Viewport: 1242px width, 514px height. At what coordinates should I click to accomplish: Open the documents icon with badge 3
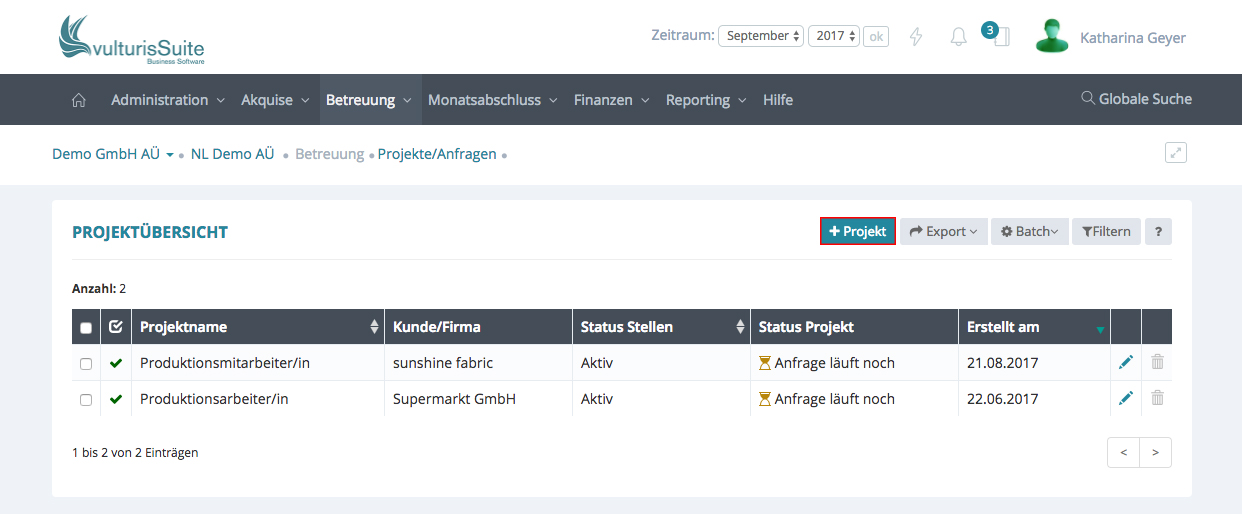[x=1000, y=37]
